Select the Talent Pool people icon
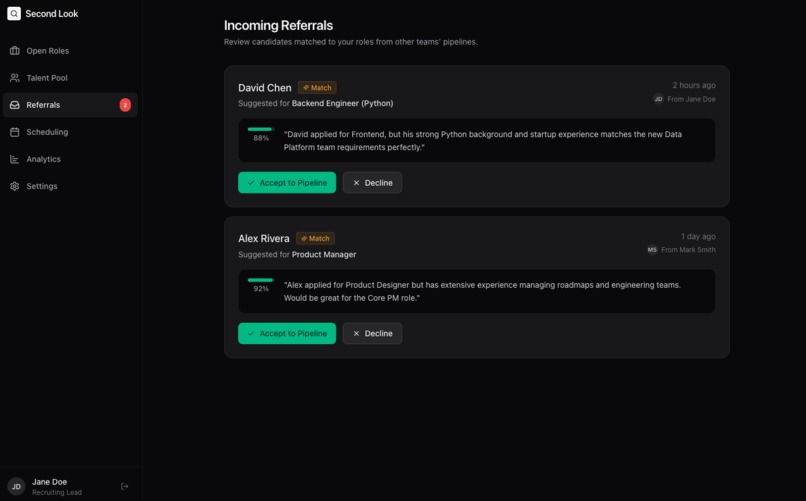Screen dimensions: 806x501 pos(14,78)
